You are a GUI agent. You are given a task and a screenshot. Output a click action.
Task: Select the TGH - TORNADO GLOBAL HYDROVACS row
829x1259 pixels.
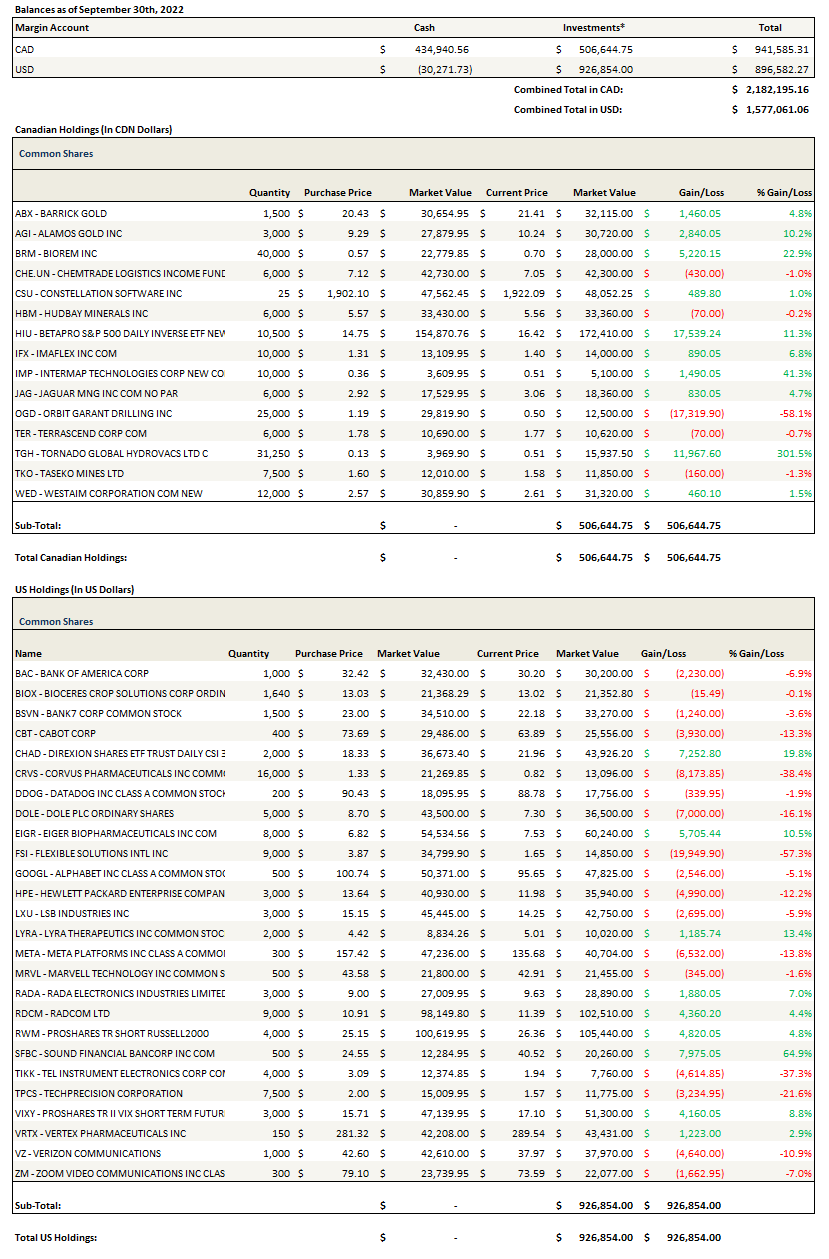click(x=111, y=453)
